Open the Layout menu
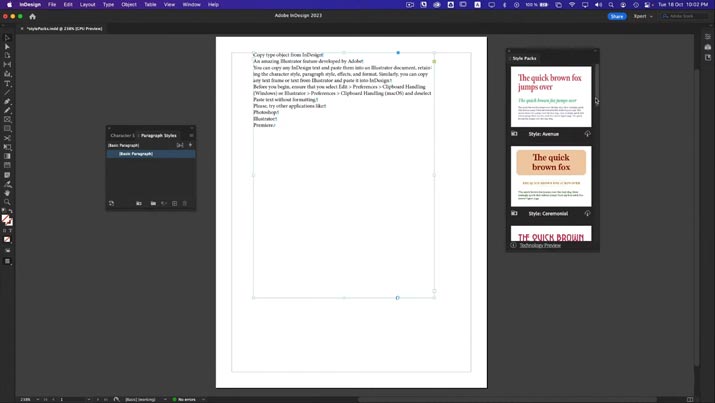This screenshot has width=715, height=403. point(88,5)
